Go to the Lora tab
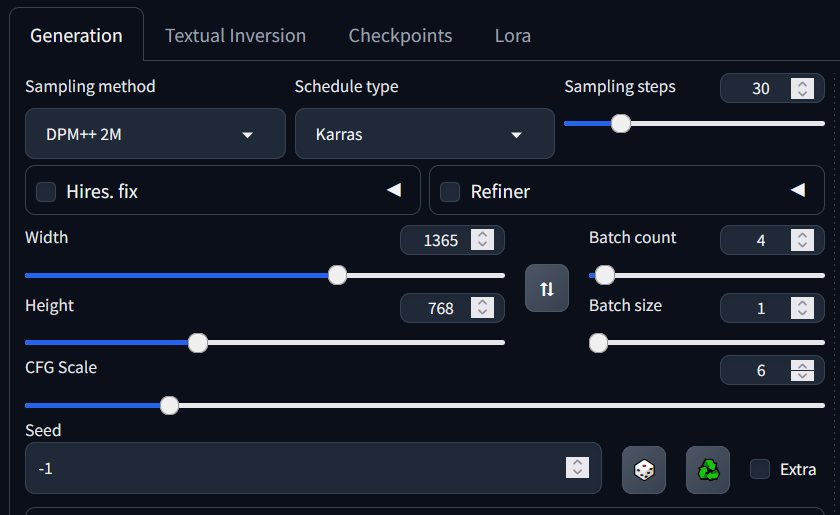 513,35
